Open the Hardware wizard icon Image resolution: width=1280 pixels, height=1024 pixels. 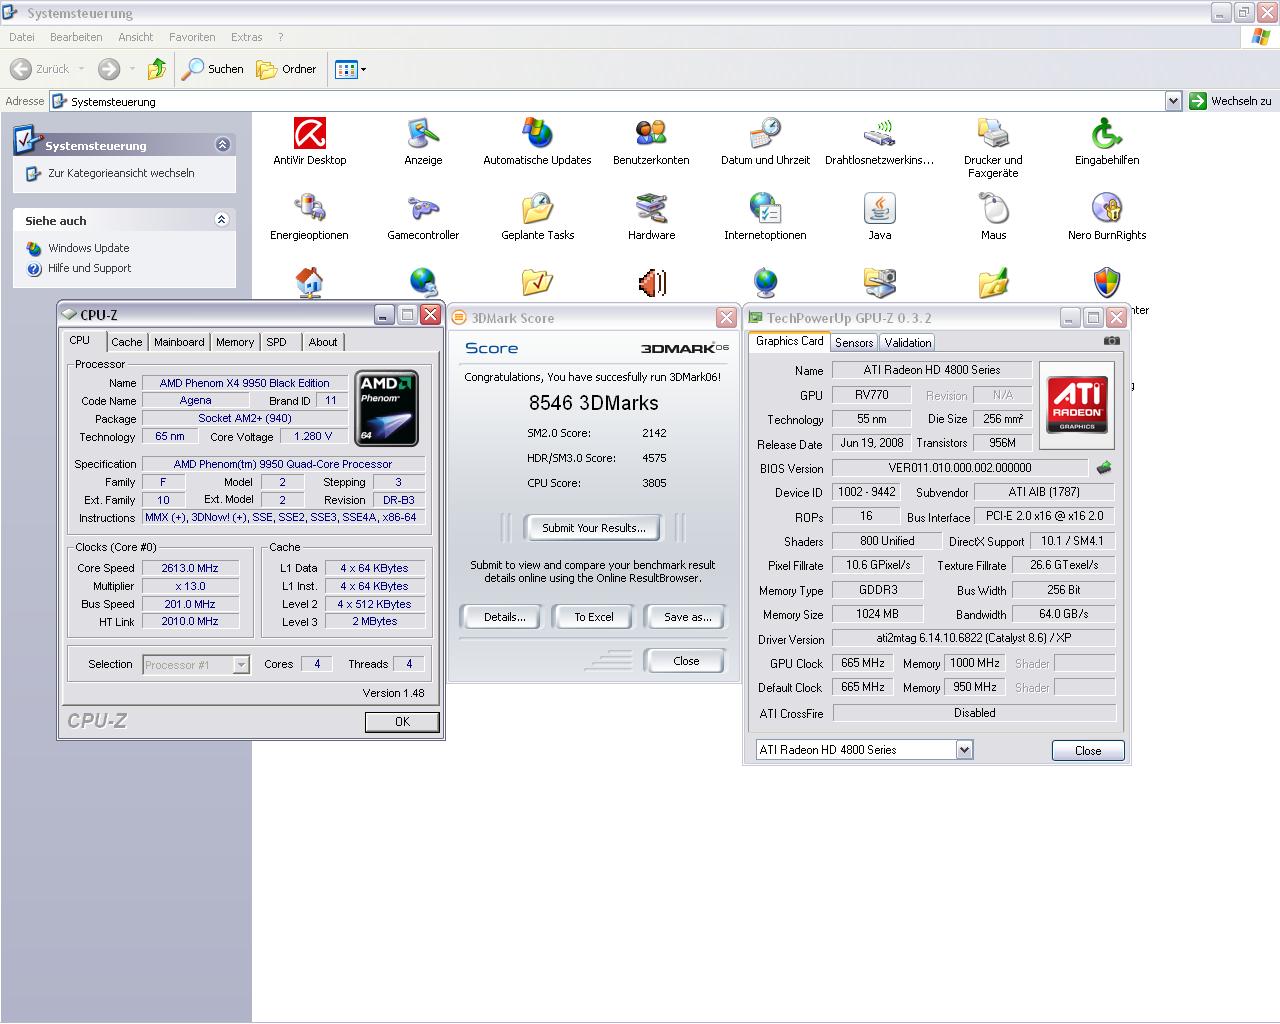point(651,217)
